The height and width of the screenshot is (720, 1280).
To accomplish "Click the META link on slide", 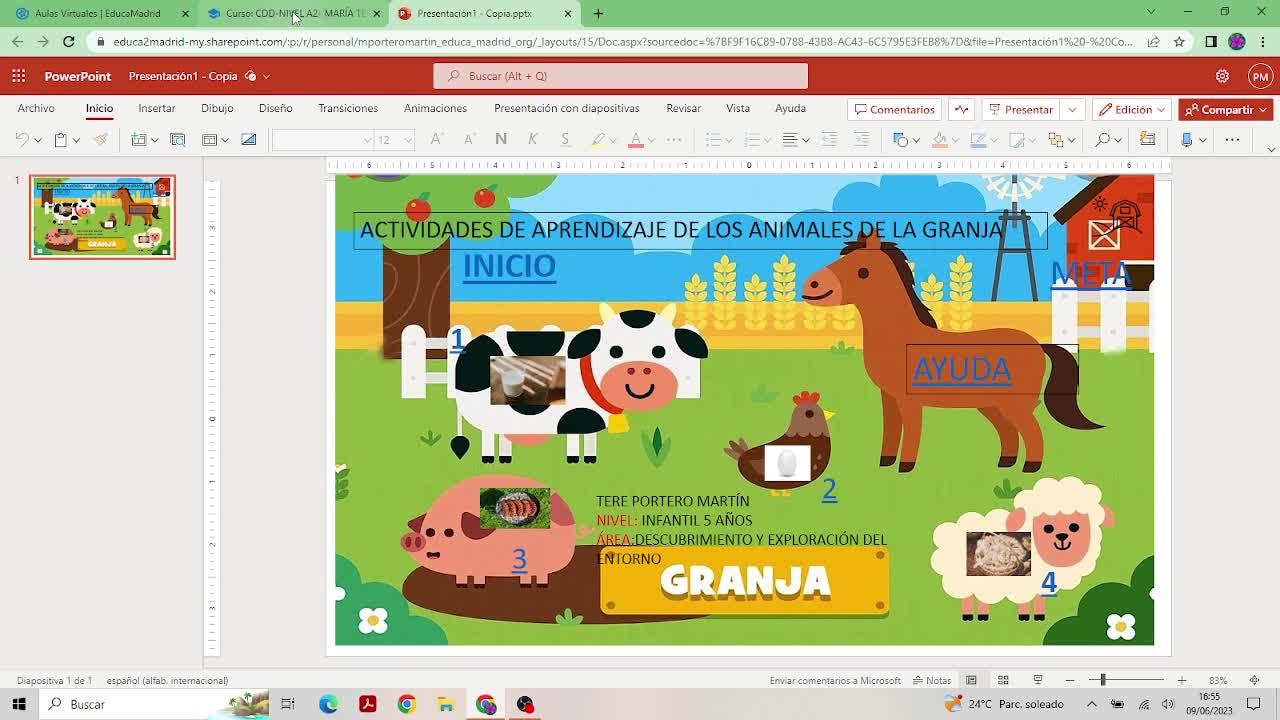I will pos(1090,274).
